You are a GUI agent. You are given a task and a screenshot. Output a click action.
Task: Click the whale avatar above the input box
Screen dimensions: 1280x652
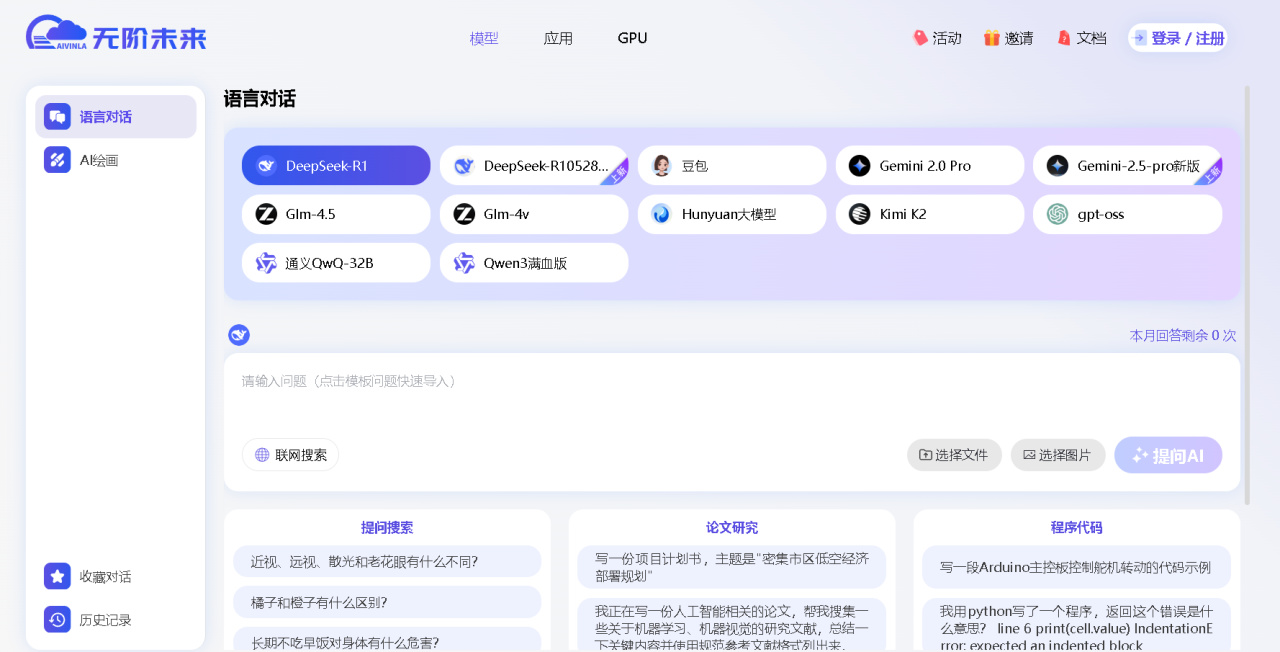(x=239, y=335)
